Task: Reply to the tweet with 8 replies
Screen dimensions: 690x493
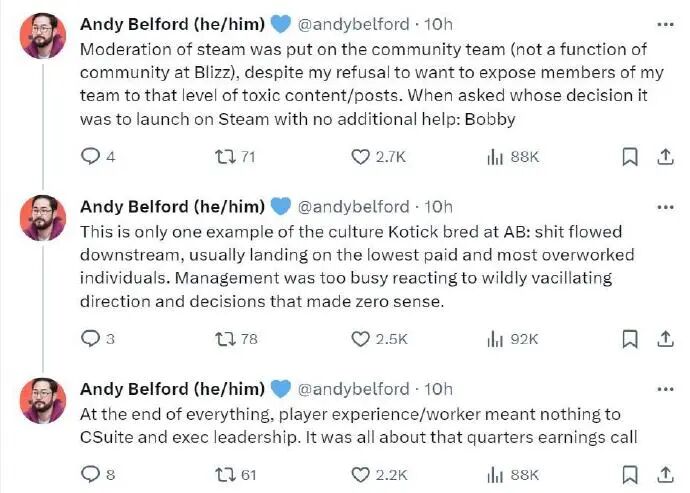Action: coord(90,474)
